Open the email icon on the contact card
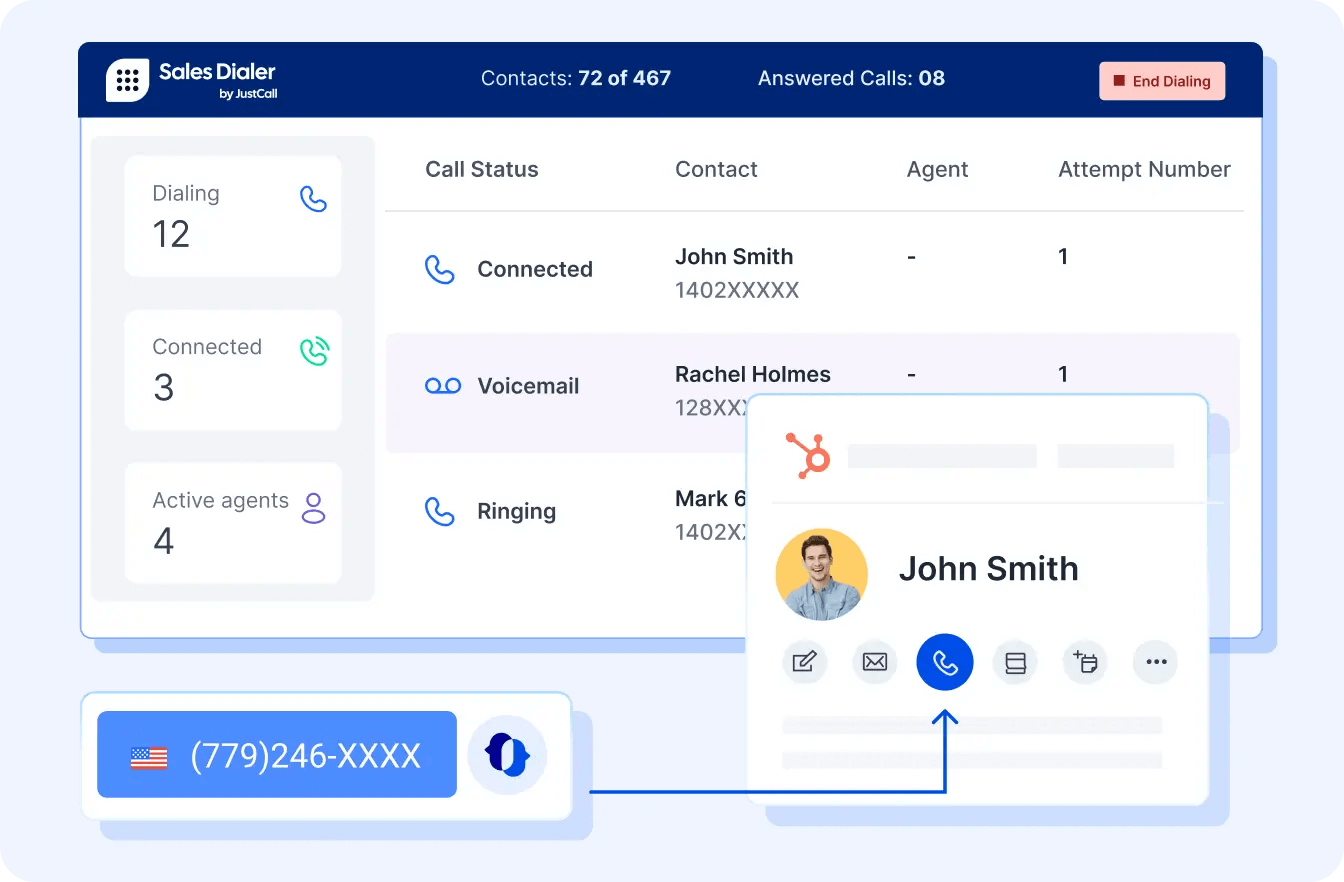This screenshot has width=1344, height=882. point(874,662)
